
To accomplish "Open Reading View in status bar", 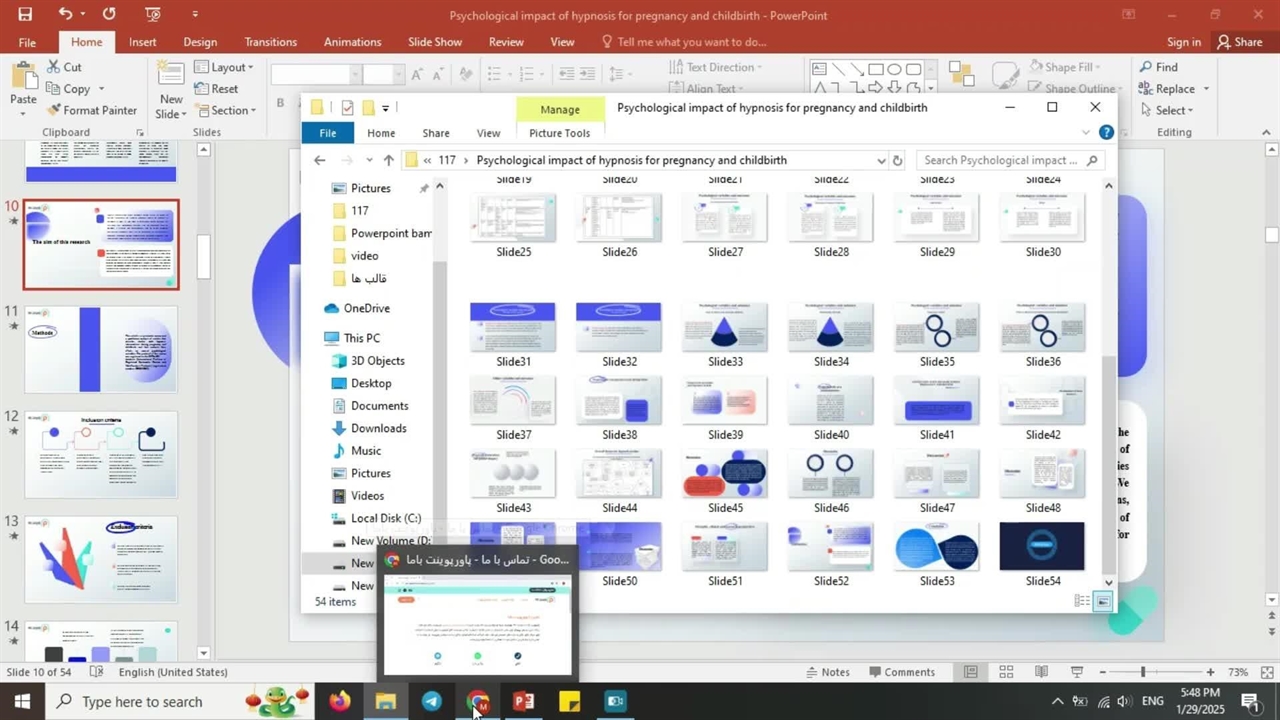I will tap(1041, 672).
